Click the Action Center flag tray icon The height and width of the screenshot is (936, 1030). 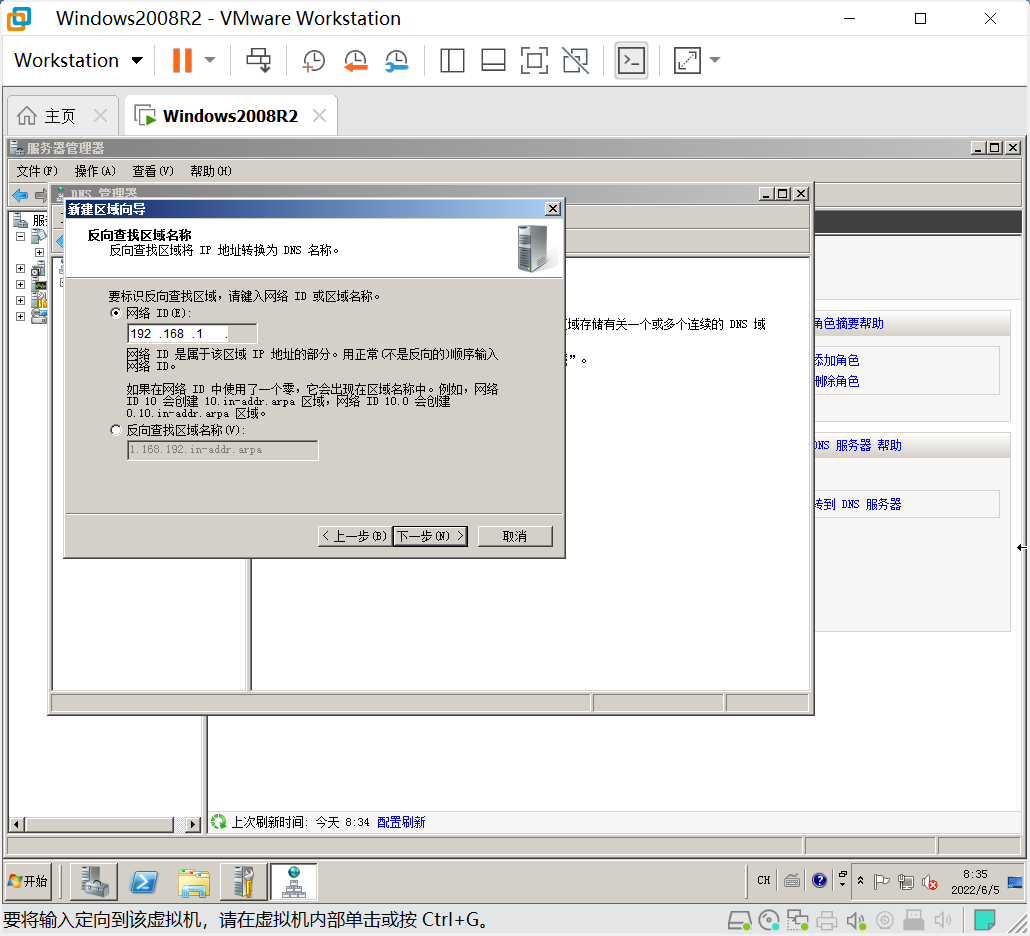pyautogui.click(x=882, y=881)
